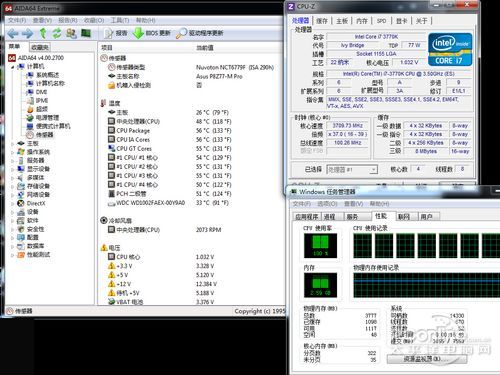This screenshot has width=500, height=375.
Task: Expand the 存储设备 tree node
Action: point(13,186)
